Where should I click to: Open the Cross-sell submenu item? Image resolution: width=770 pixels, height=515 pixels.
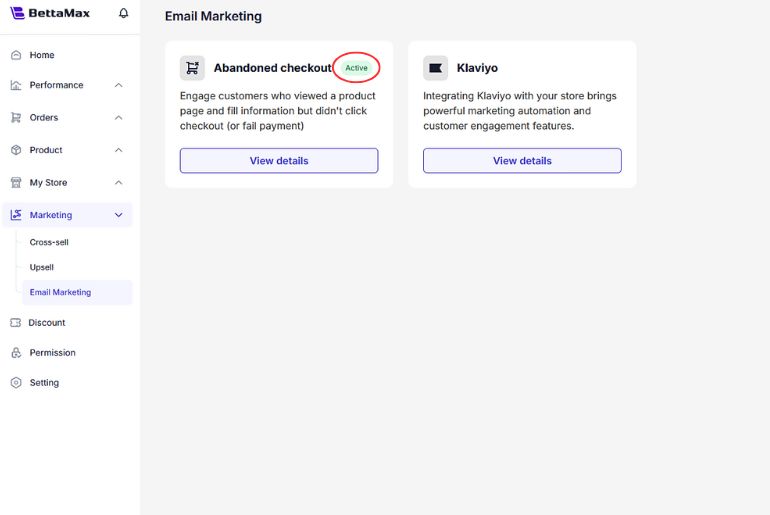pos(49,242)
